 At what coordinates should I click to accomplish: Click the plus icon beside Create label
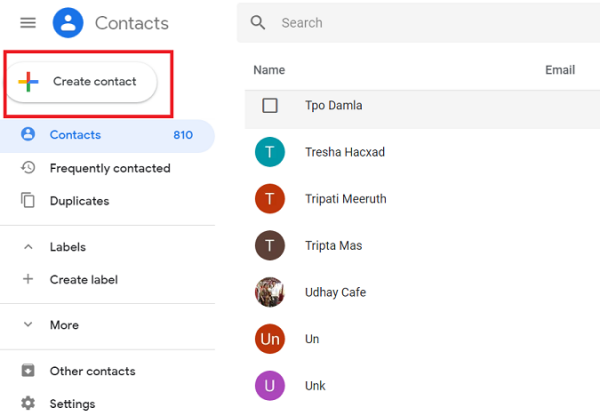pyautogui.click(x=28, y=279)
